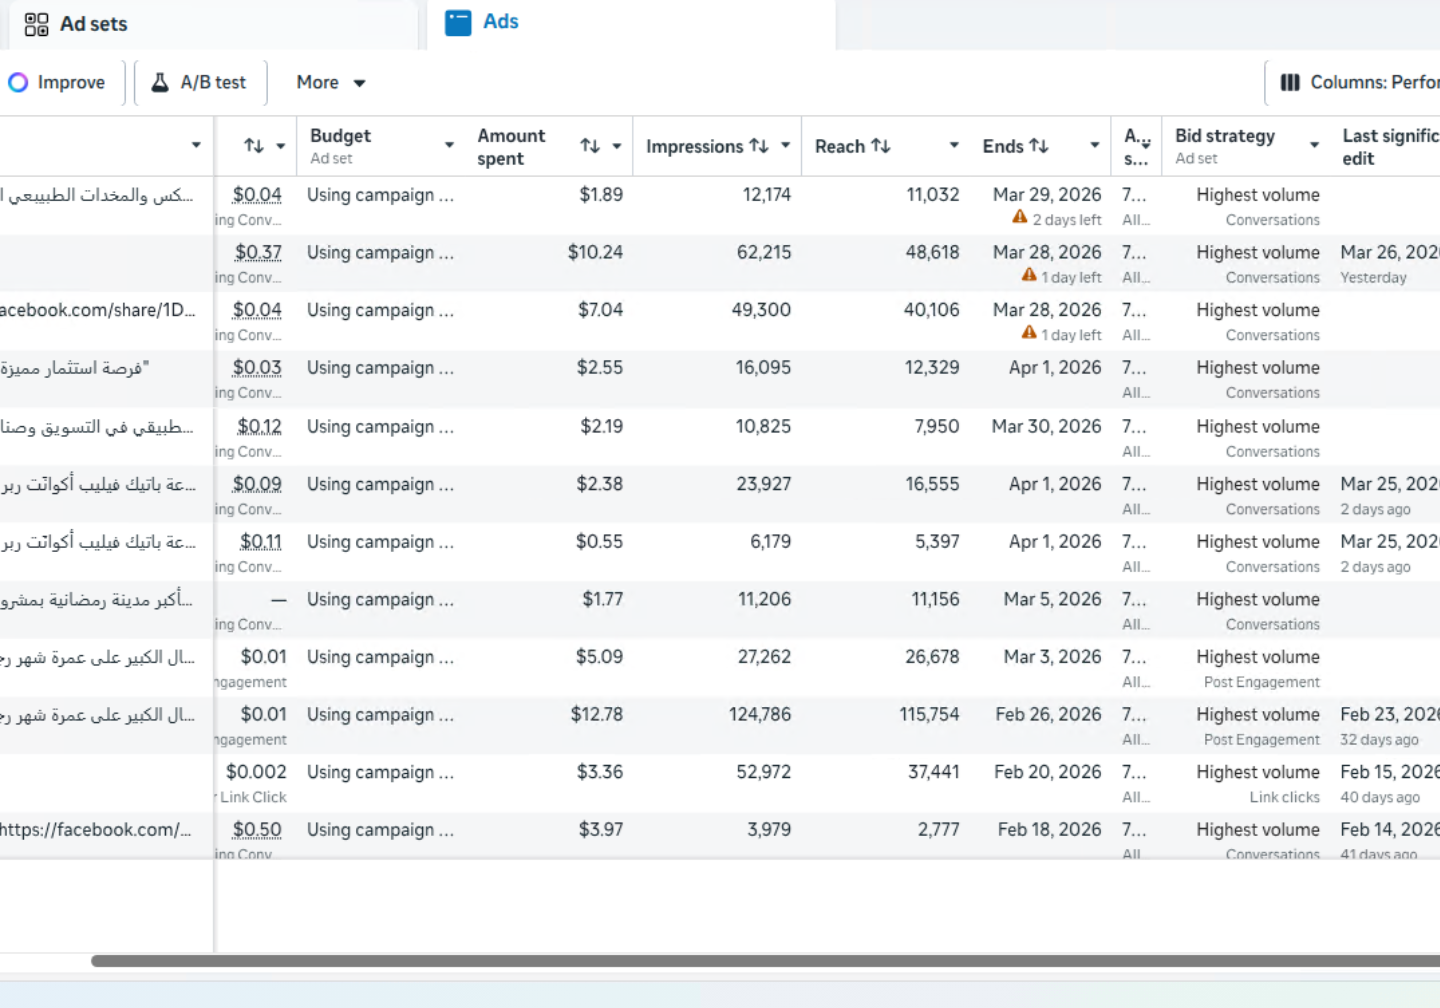Click the Columns bars icon

tap(1290, 82)
